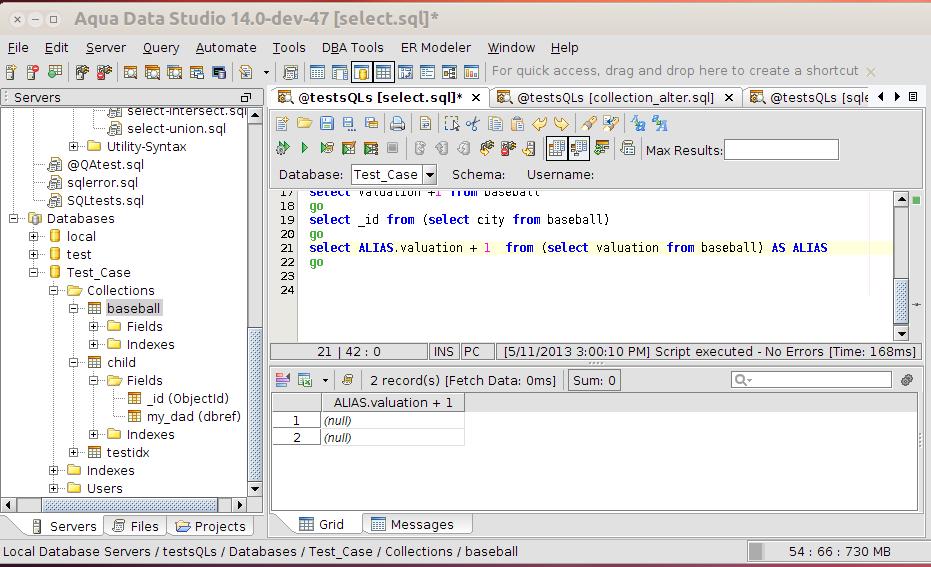Toggle the grid view button in main toolbar
This screenshot has height=567, width=931.
pos(383,72)
